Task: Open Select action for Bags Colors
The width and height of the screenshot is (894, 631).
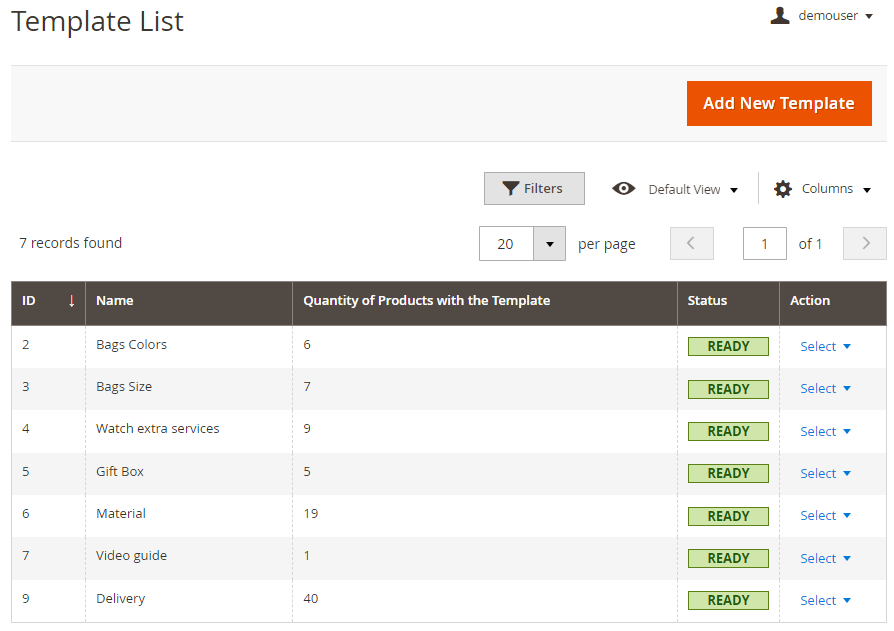Action: (x=825, y=347)
